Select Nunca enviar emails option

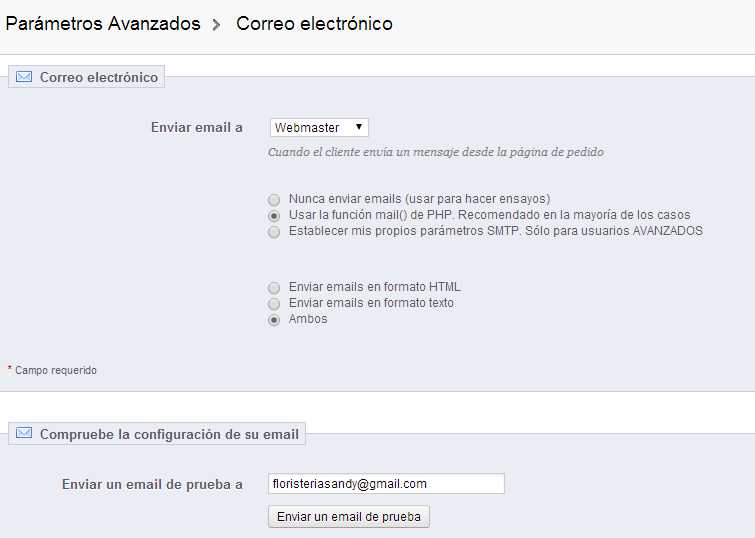274,199
